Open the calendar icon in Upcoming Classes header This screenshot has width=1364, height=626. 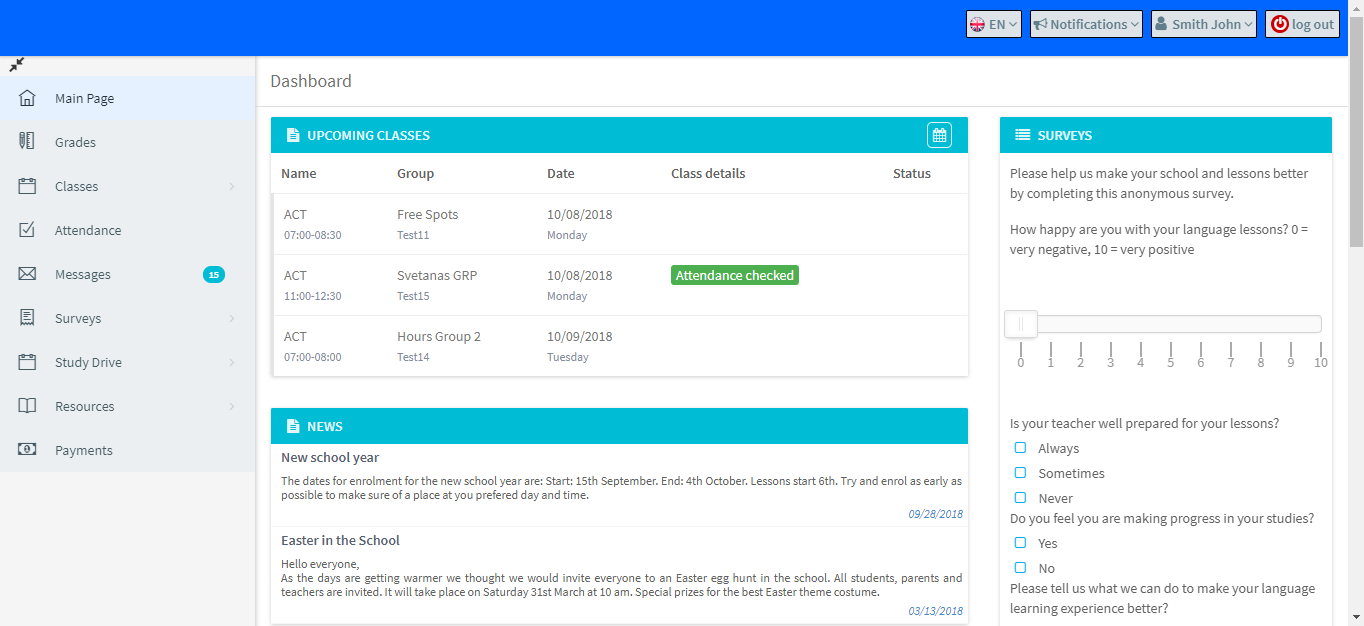938,134
